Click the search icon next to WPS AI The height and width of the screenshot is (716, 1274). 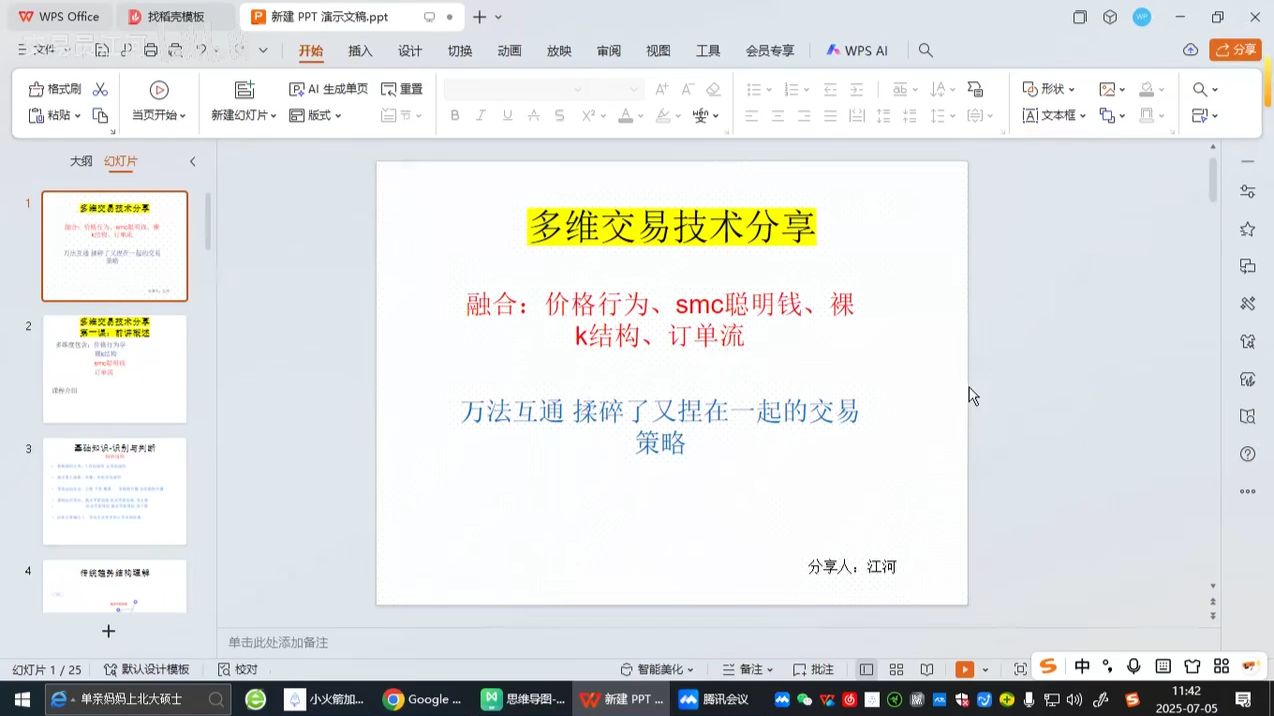(x=926, y=50)
